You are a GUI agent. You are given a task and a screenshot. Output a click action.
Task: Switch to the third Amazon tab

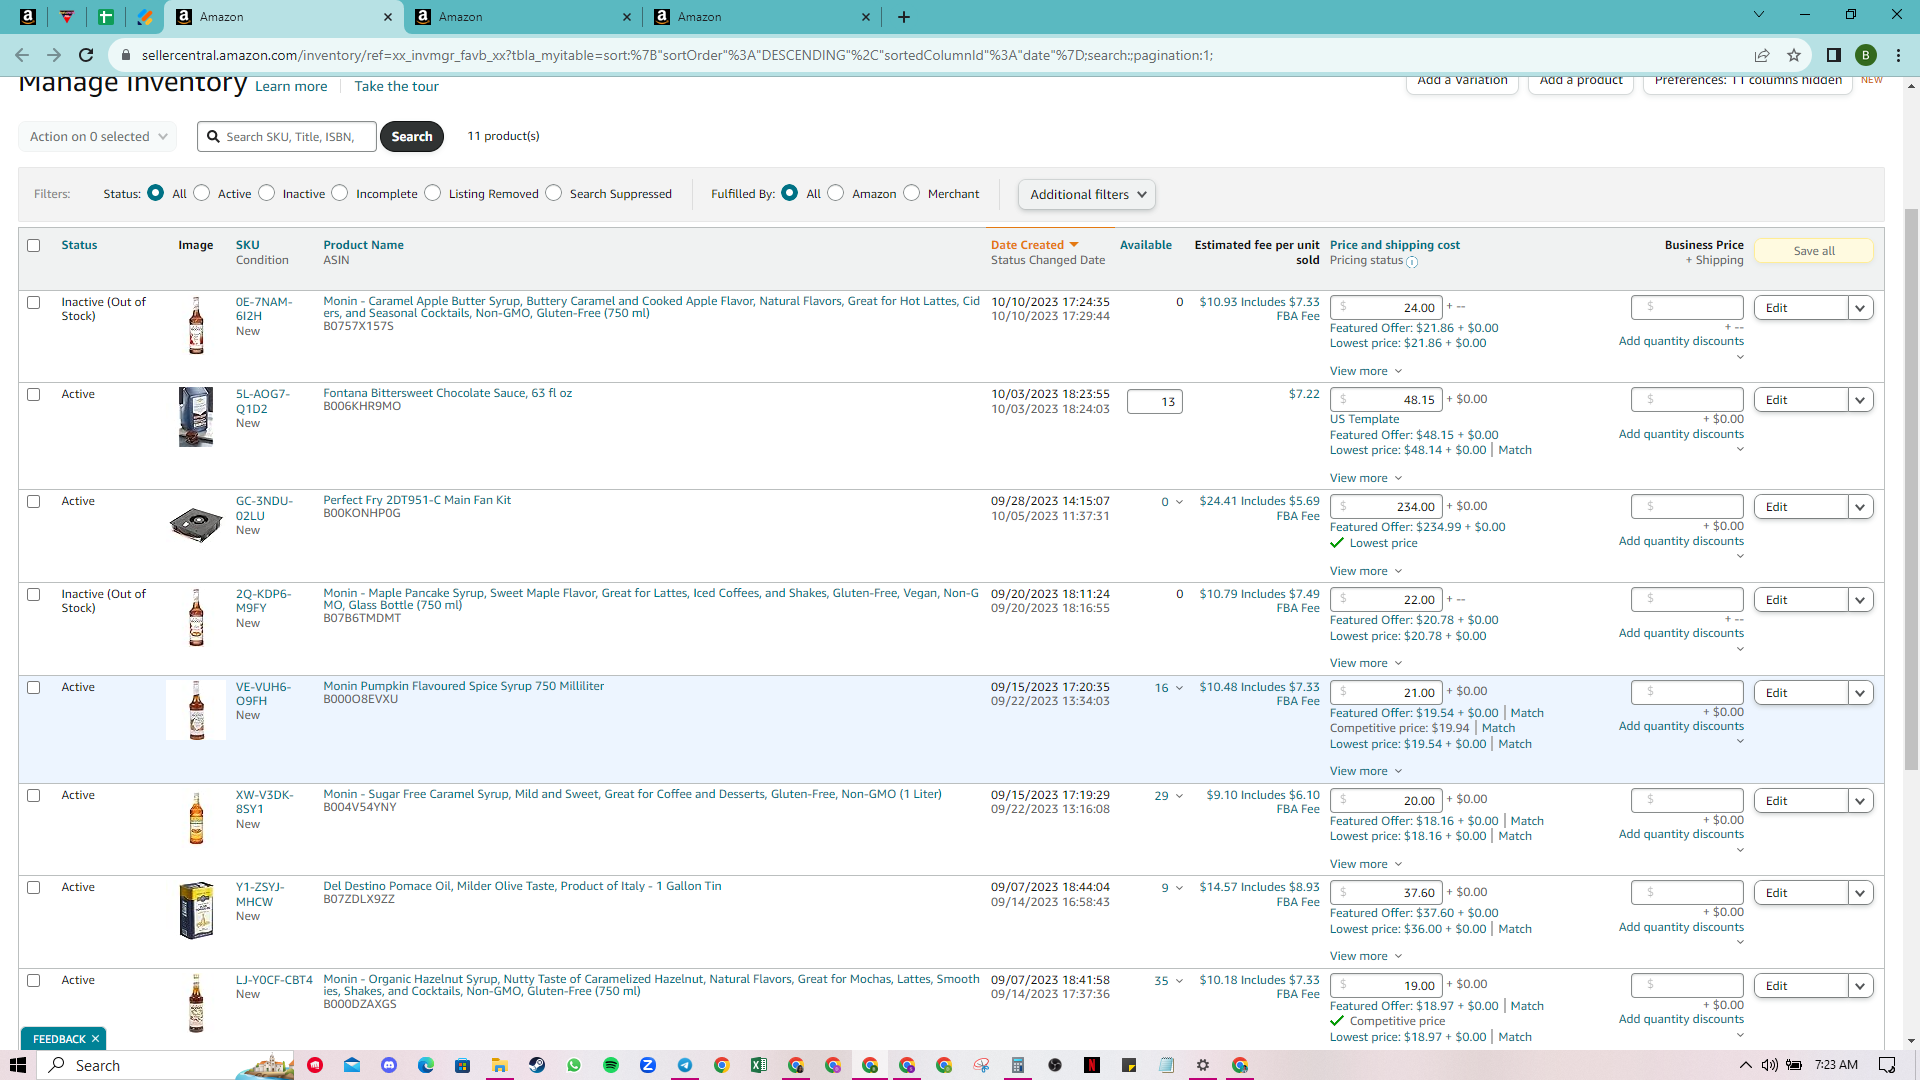pyautogui.click(x=761, y=17)
